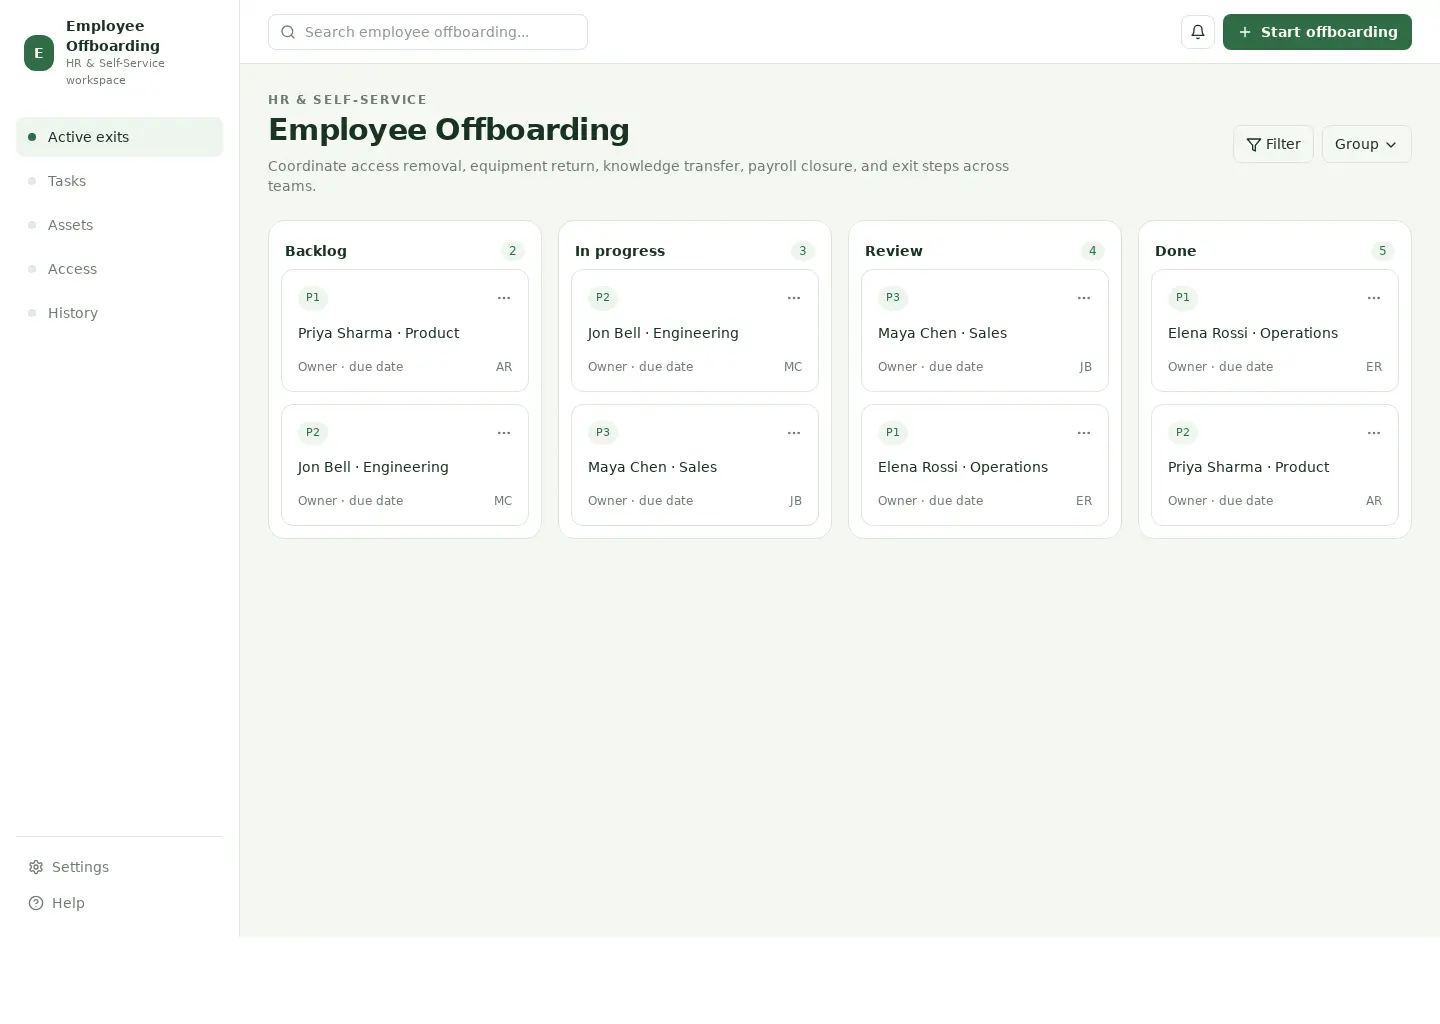Click the Done count badge showing 5

(1383, 251)
